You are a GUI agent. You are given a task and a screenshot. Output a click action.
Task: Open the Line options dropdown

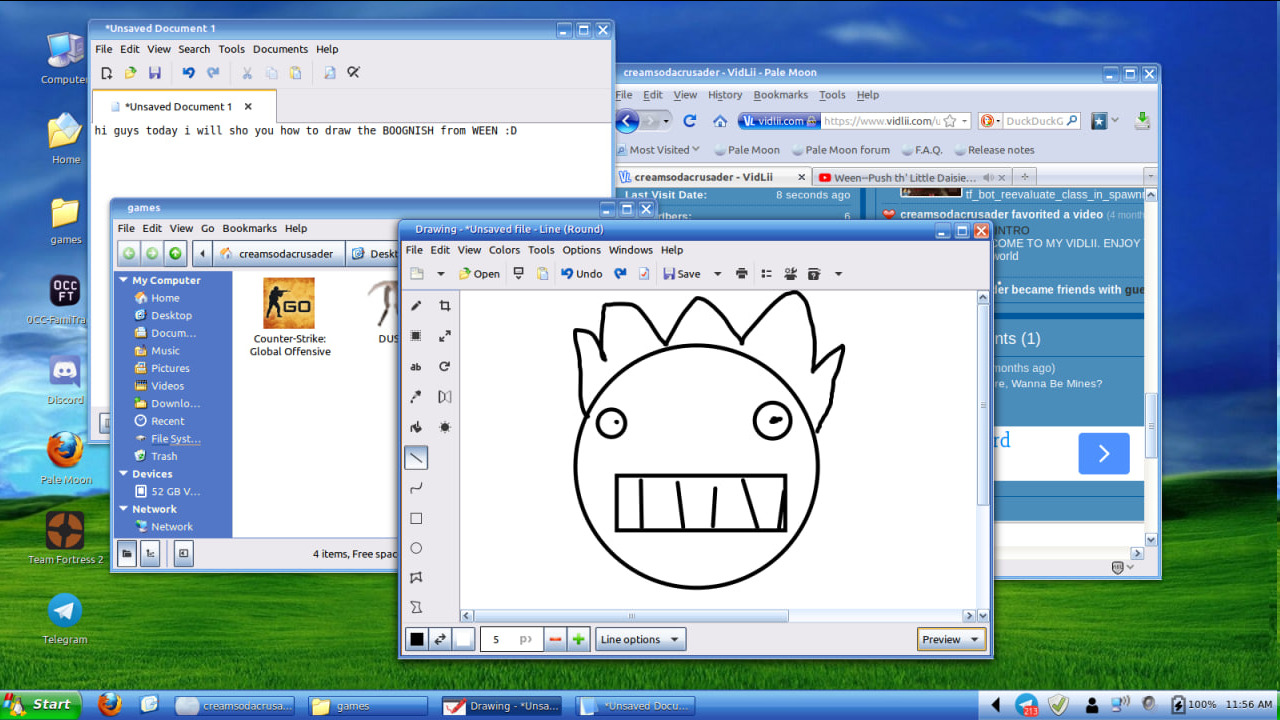tap(640, 640)
